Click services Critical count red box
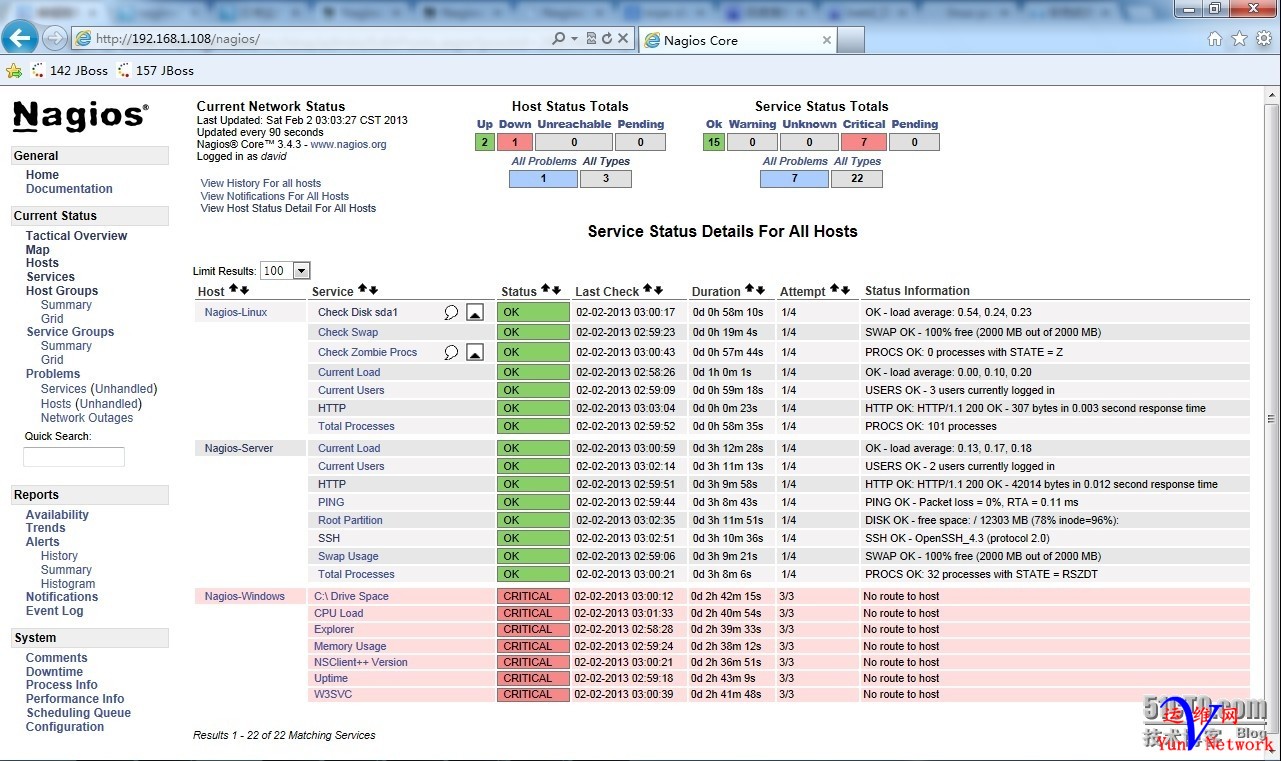 tap(864, 142)
